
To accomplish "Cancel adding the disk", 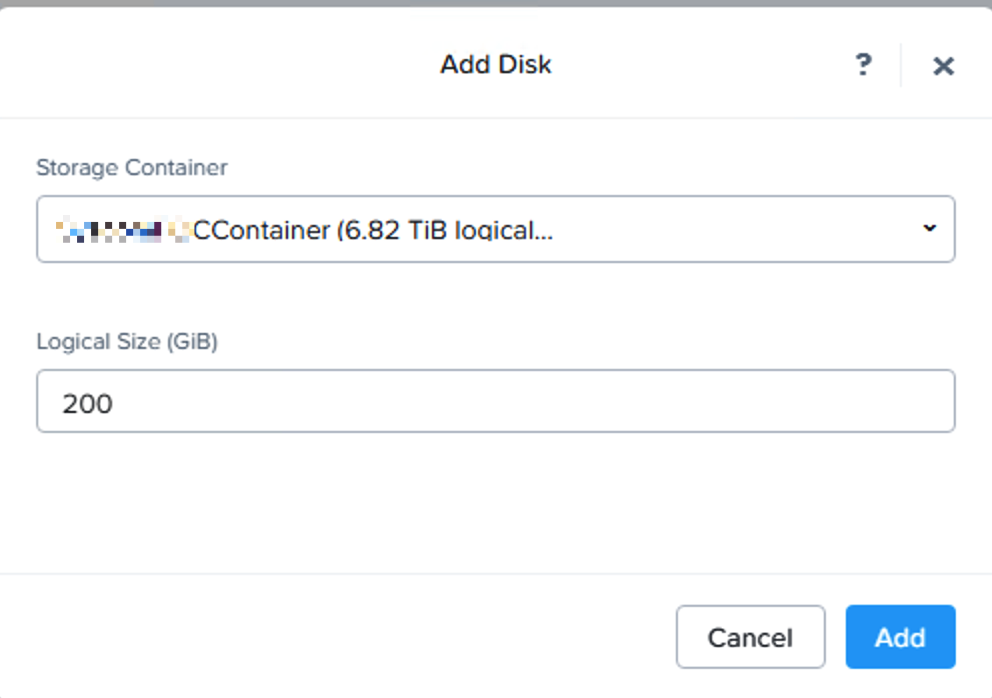I will click(x=750, y=637).
